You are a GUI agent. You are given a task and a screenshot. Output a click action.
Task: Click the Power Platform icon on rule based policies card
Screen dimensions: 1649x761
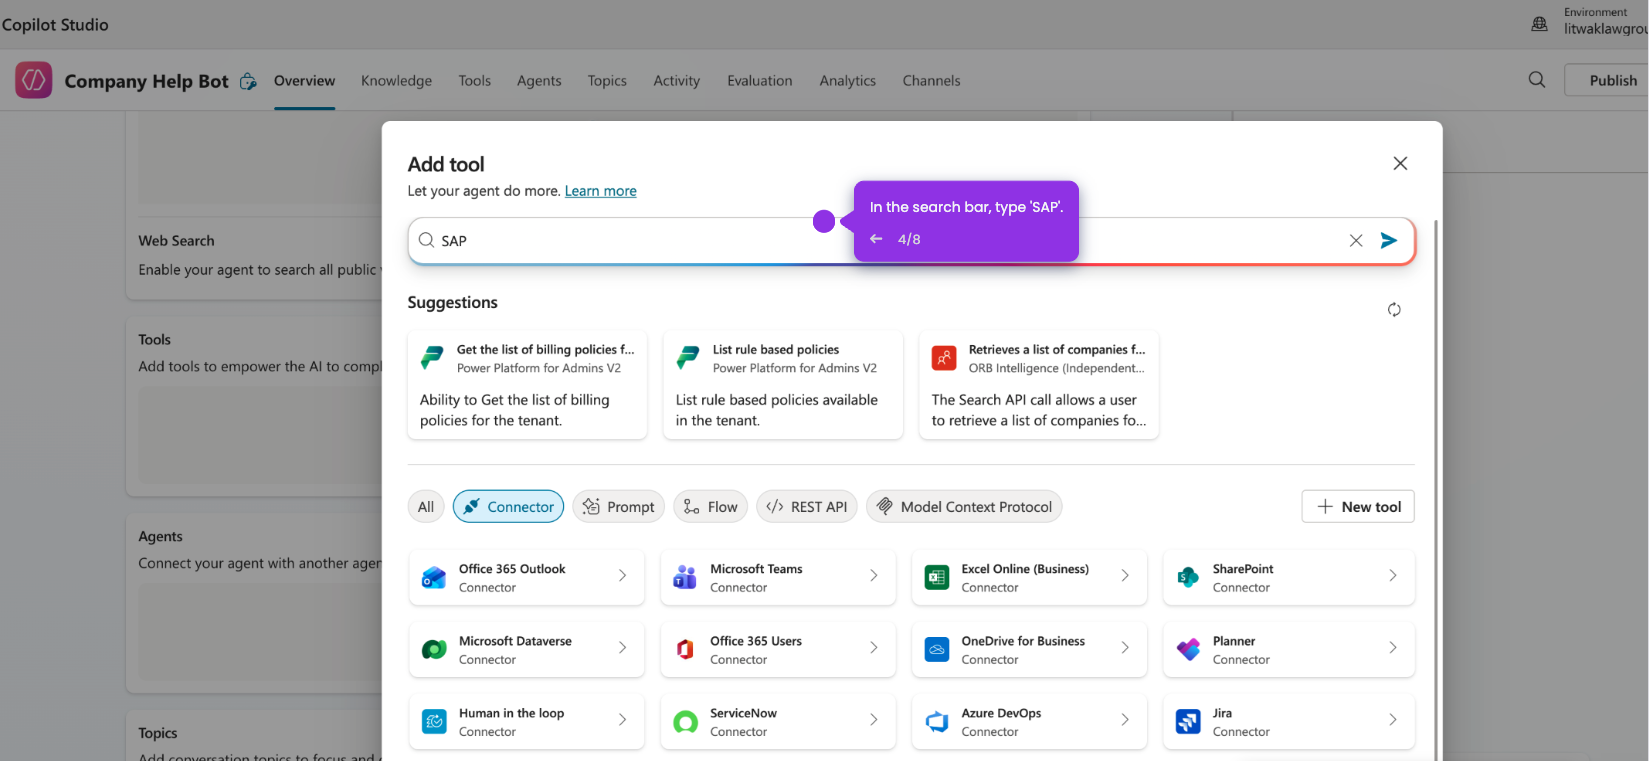(688, 357)
